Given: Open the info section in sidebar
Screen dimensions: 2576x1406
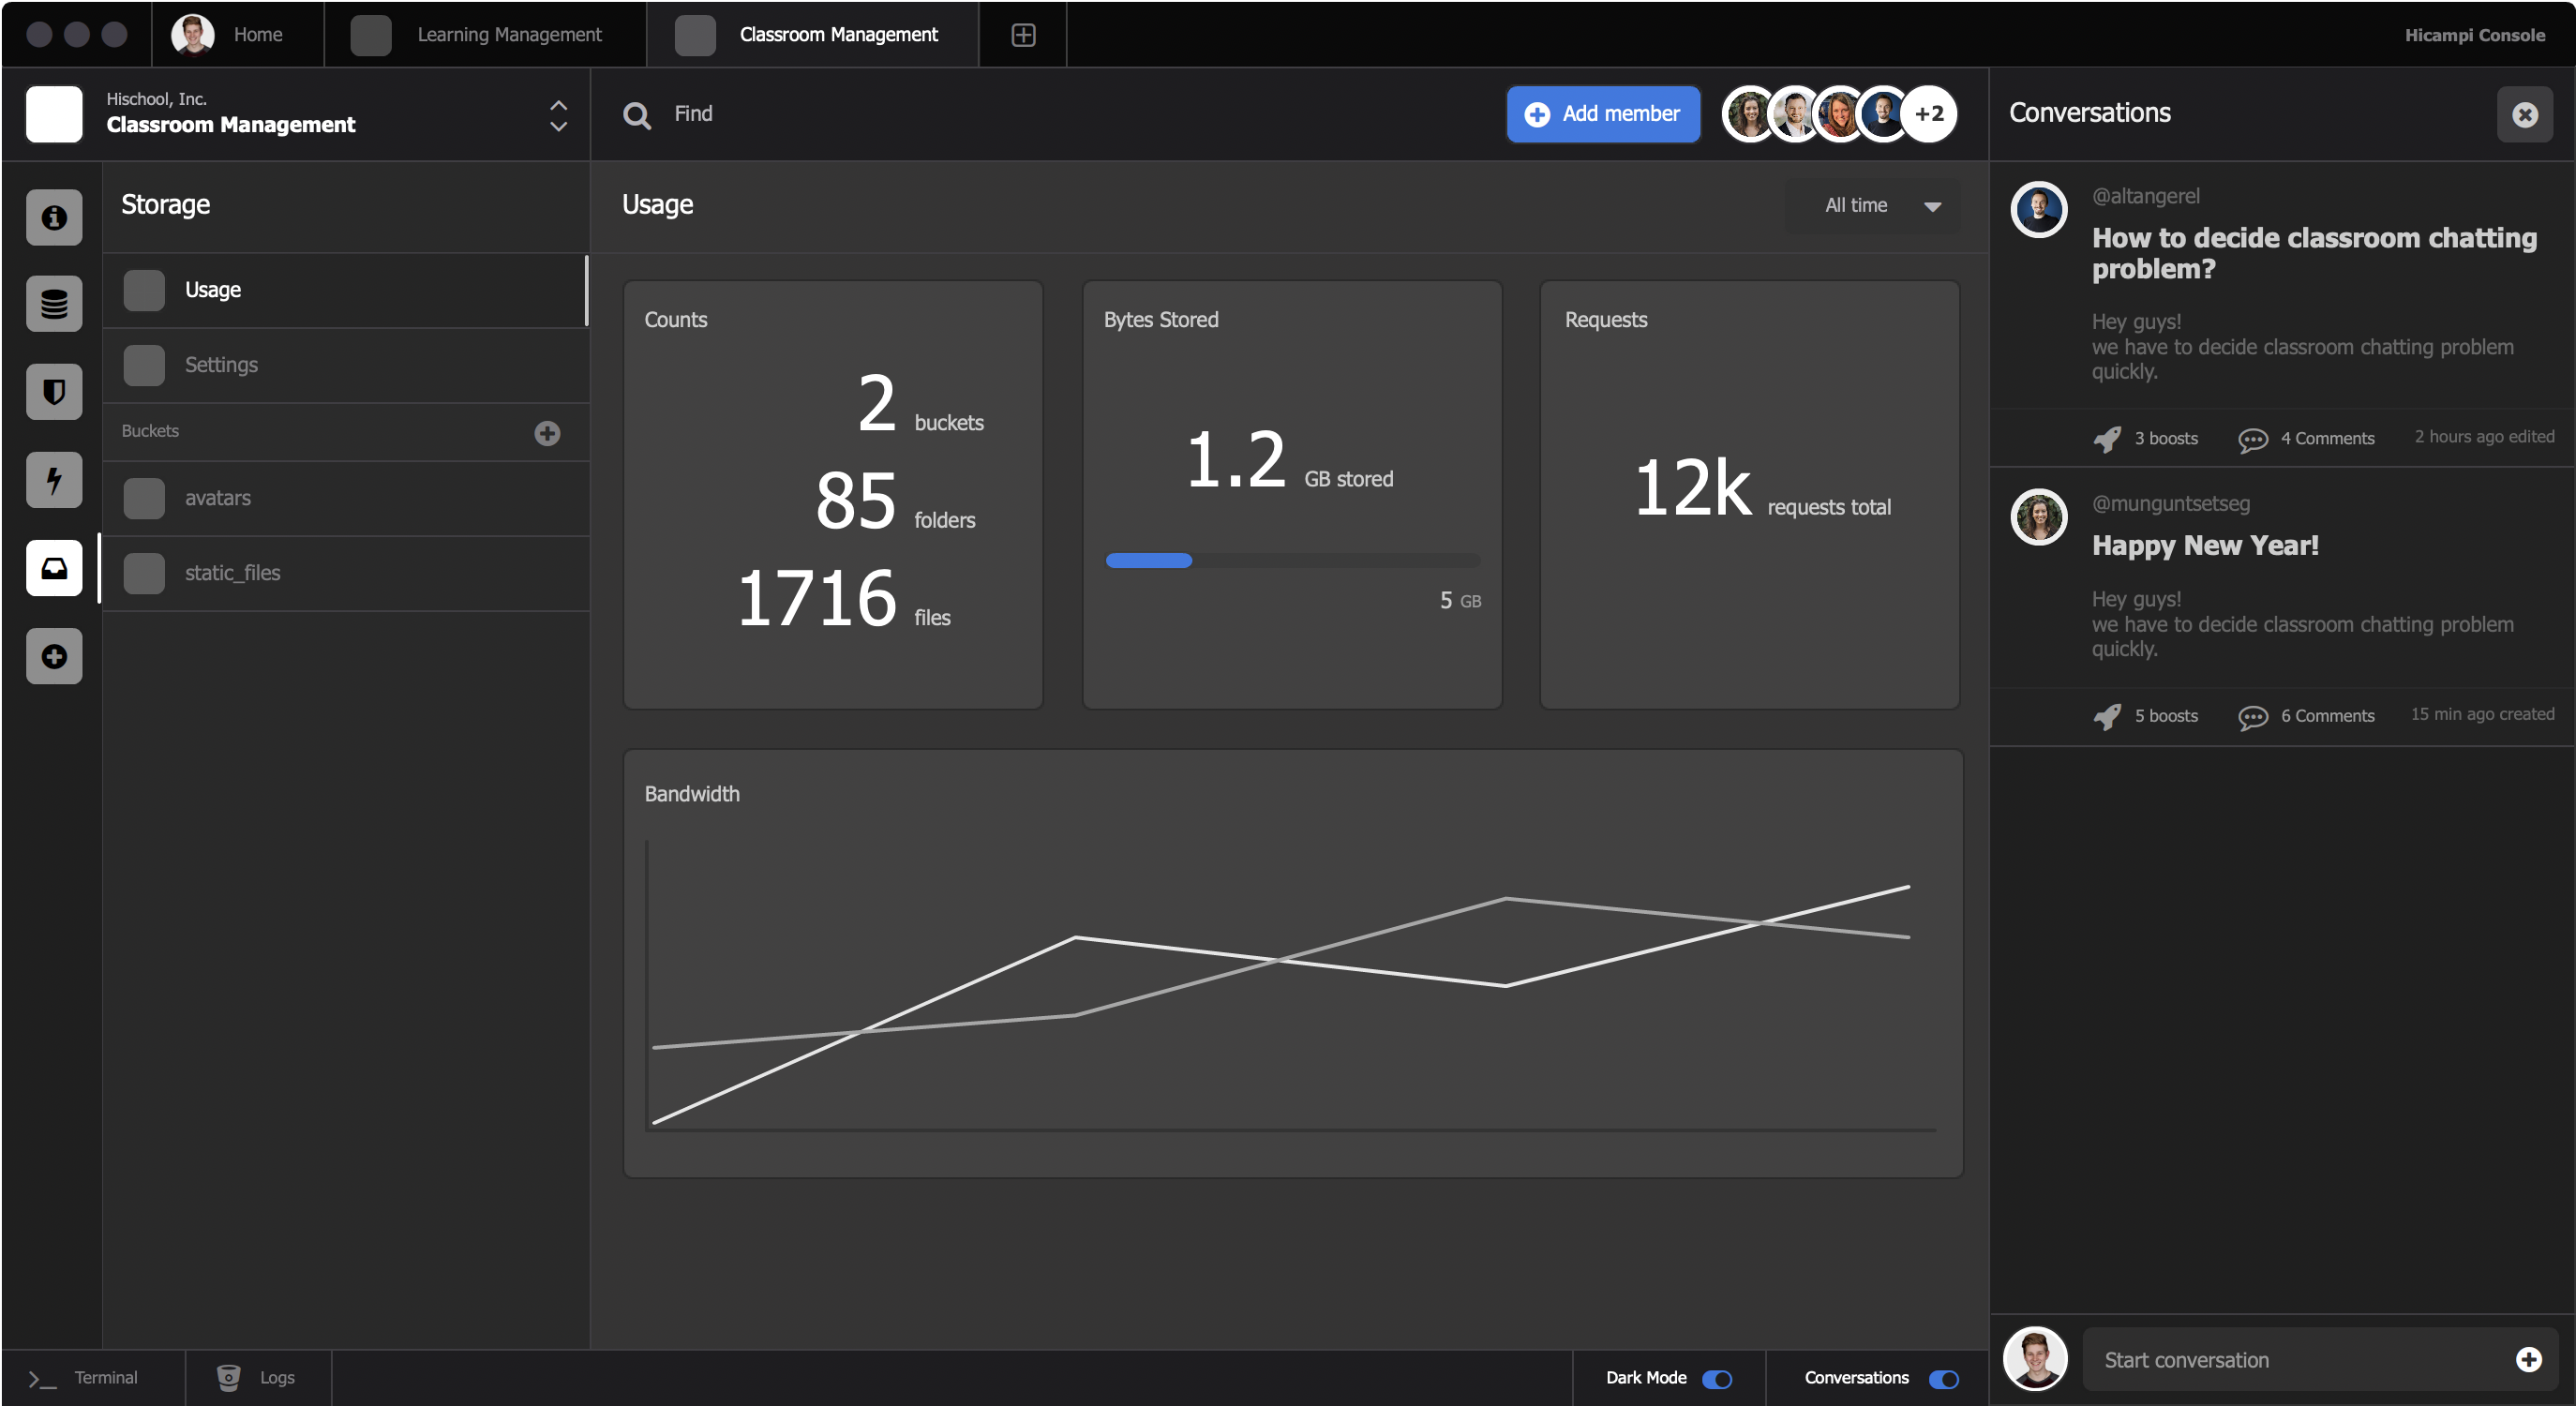Looking at the screenshot, I should [x=54, y=217].
